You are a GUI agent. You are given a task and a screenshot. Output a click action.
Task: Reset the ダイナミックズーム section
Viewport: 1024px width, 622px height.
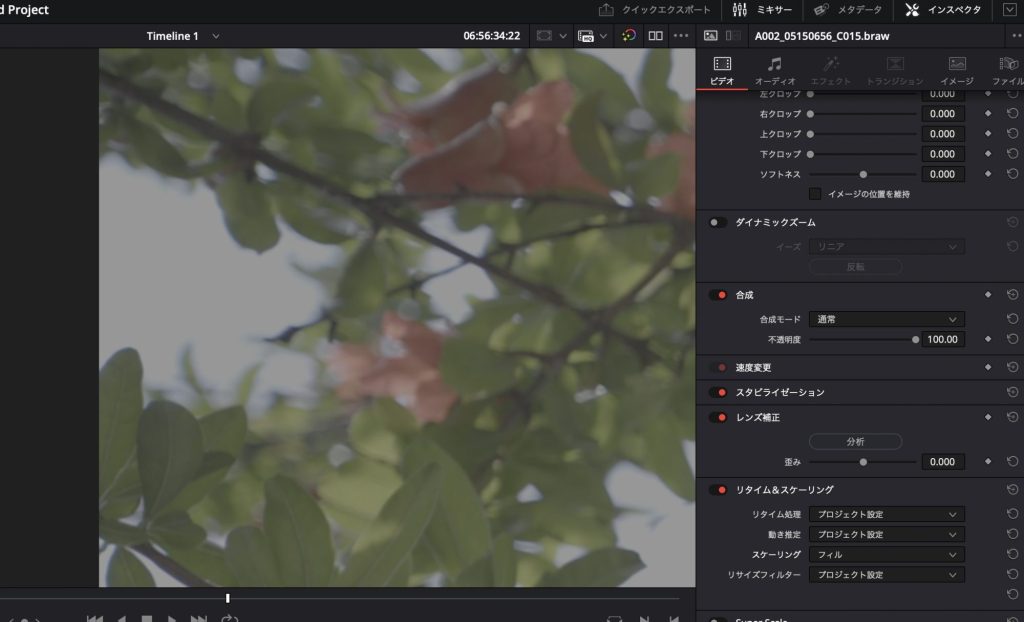[x=1012, y=223]
